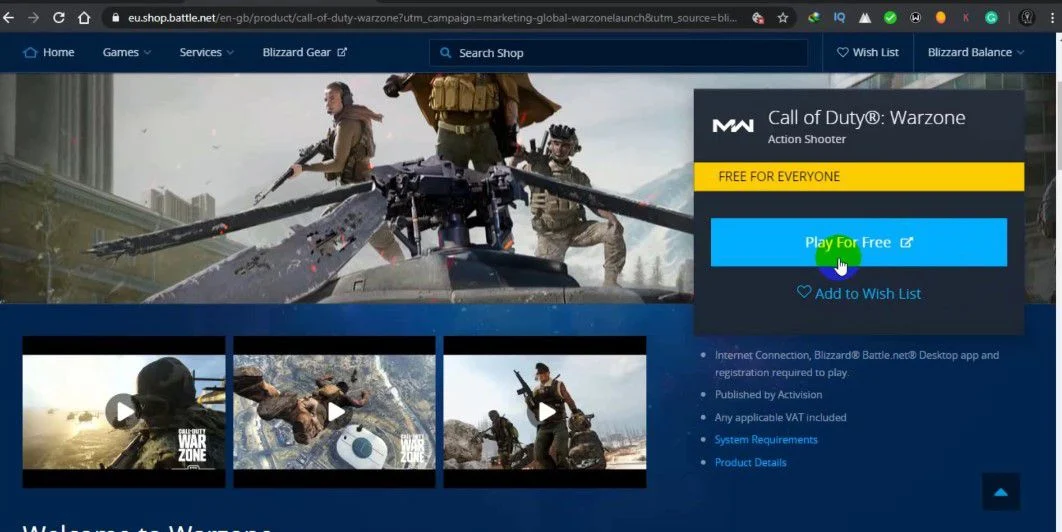The width and height of the screenshot is (1062, 532).
Task: Open the IQ browser extension
Action: point(839,18)
